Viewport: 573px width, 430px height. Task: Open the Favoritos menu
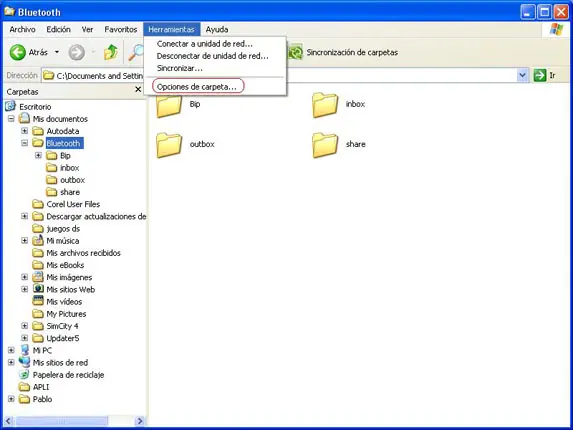pos(121,29)
